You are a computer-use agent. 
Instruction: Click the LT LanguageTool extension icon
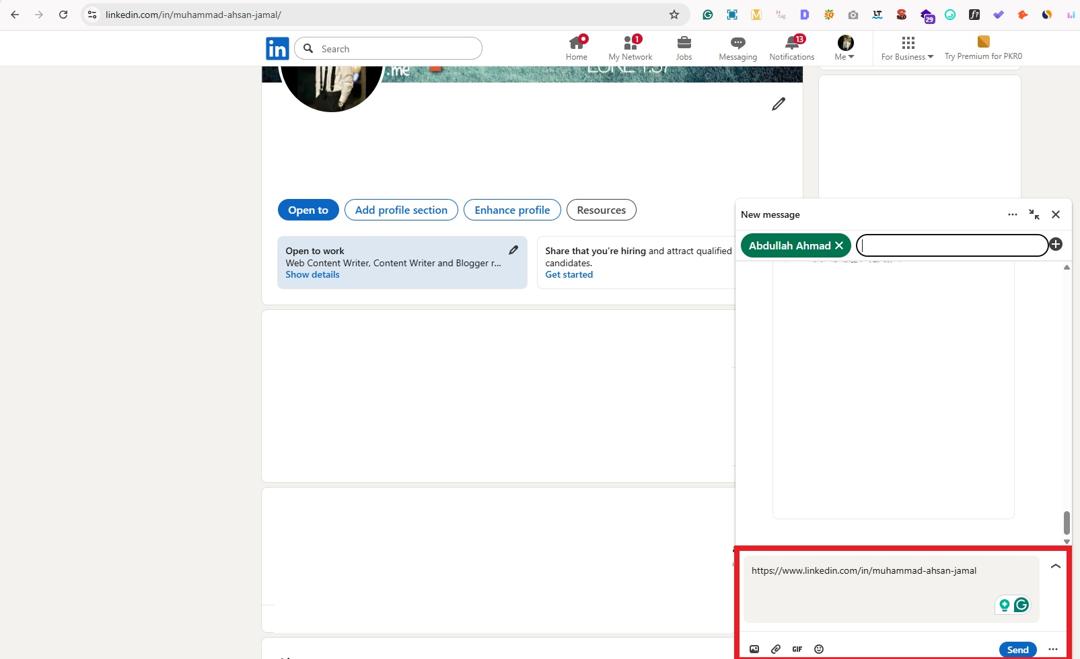click(x=877, y=14)
